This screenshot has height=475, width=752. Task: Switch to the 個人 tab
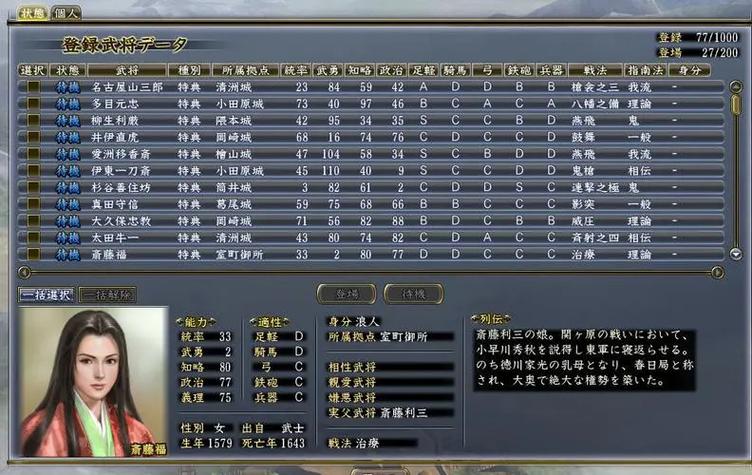point(66,13)
